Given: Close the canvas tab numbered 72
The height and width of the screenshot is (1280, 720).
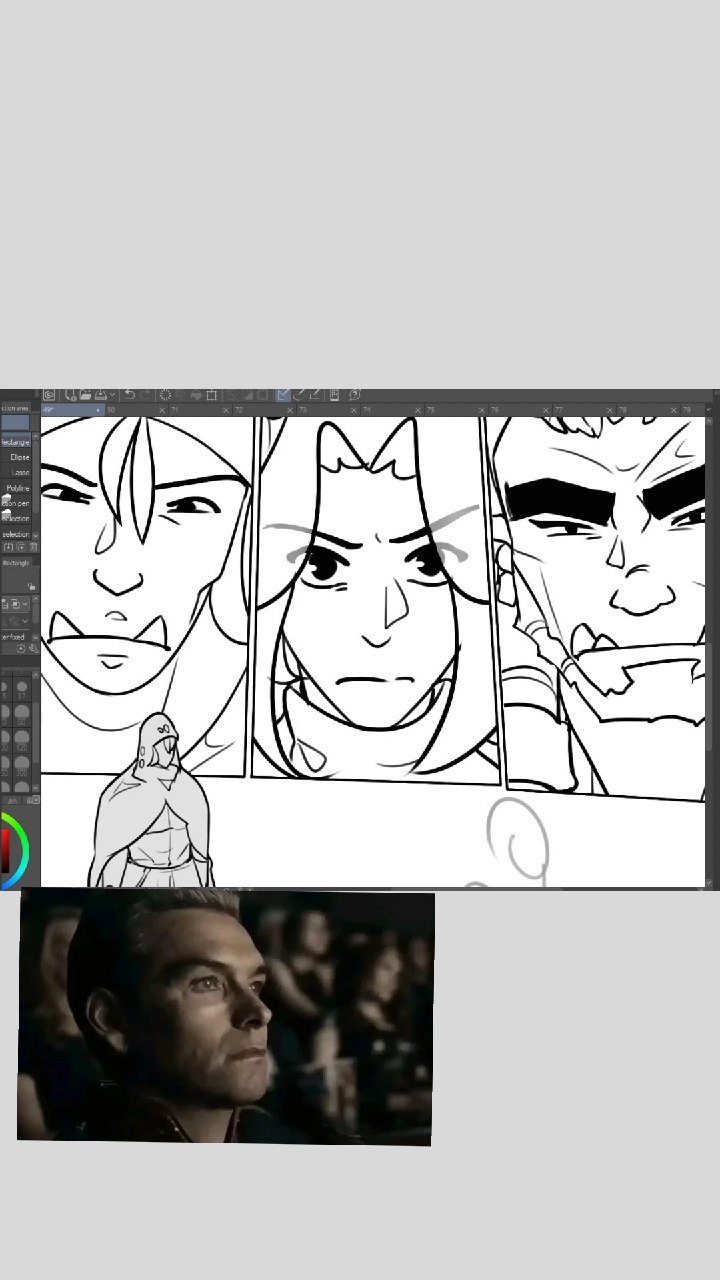Looking at the screenshot, I should pyautogui.click(x=290, y=410).
